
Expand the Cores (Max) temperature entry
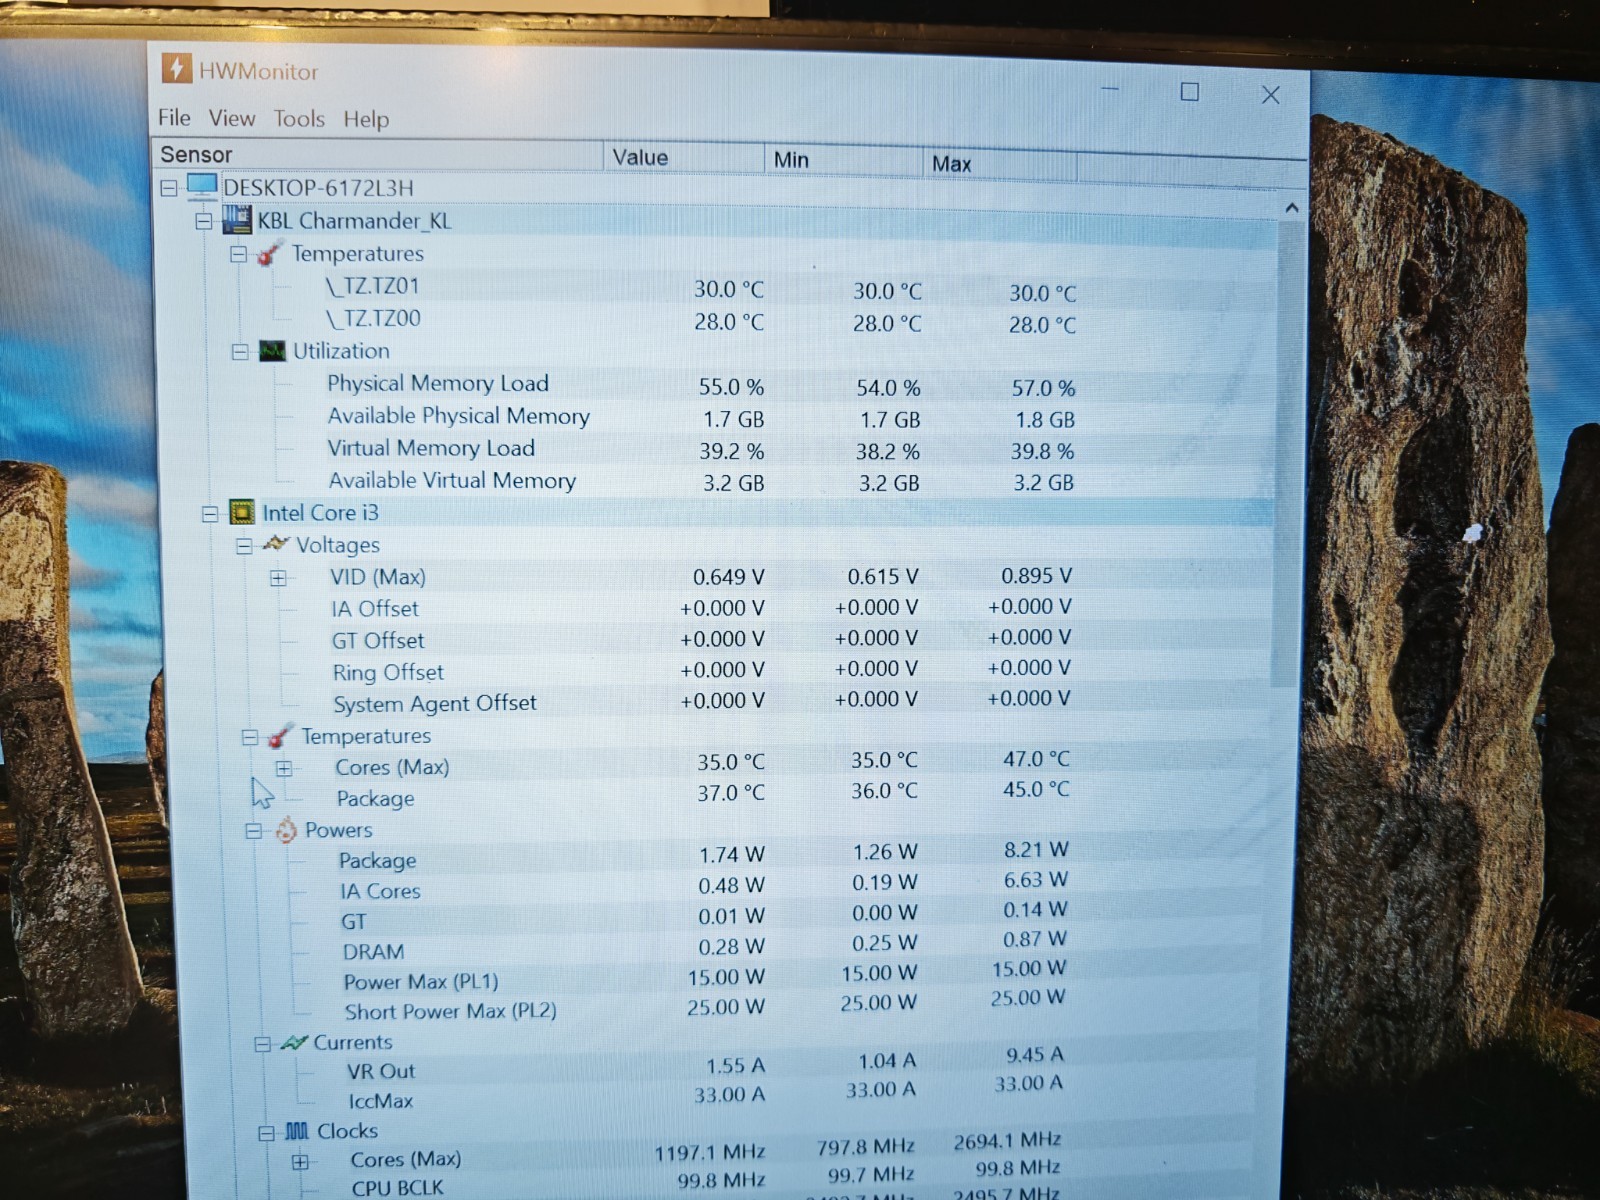(284, 768)
